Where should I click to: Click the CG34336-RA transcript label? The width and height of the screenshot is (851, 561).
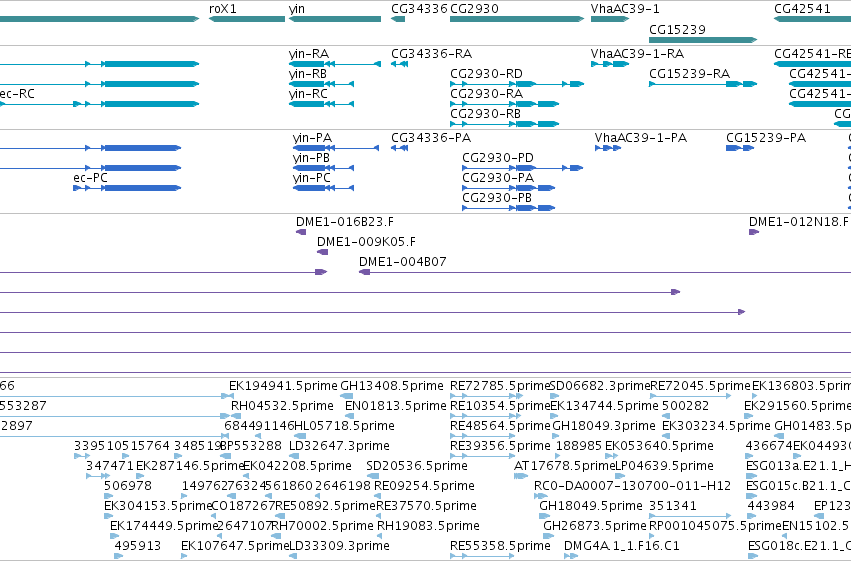click(431, 54)
